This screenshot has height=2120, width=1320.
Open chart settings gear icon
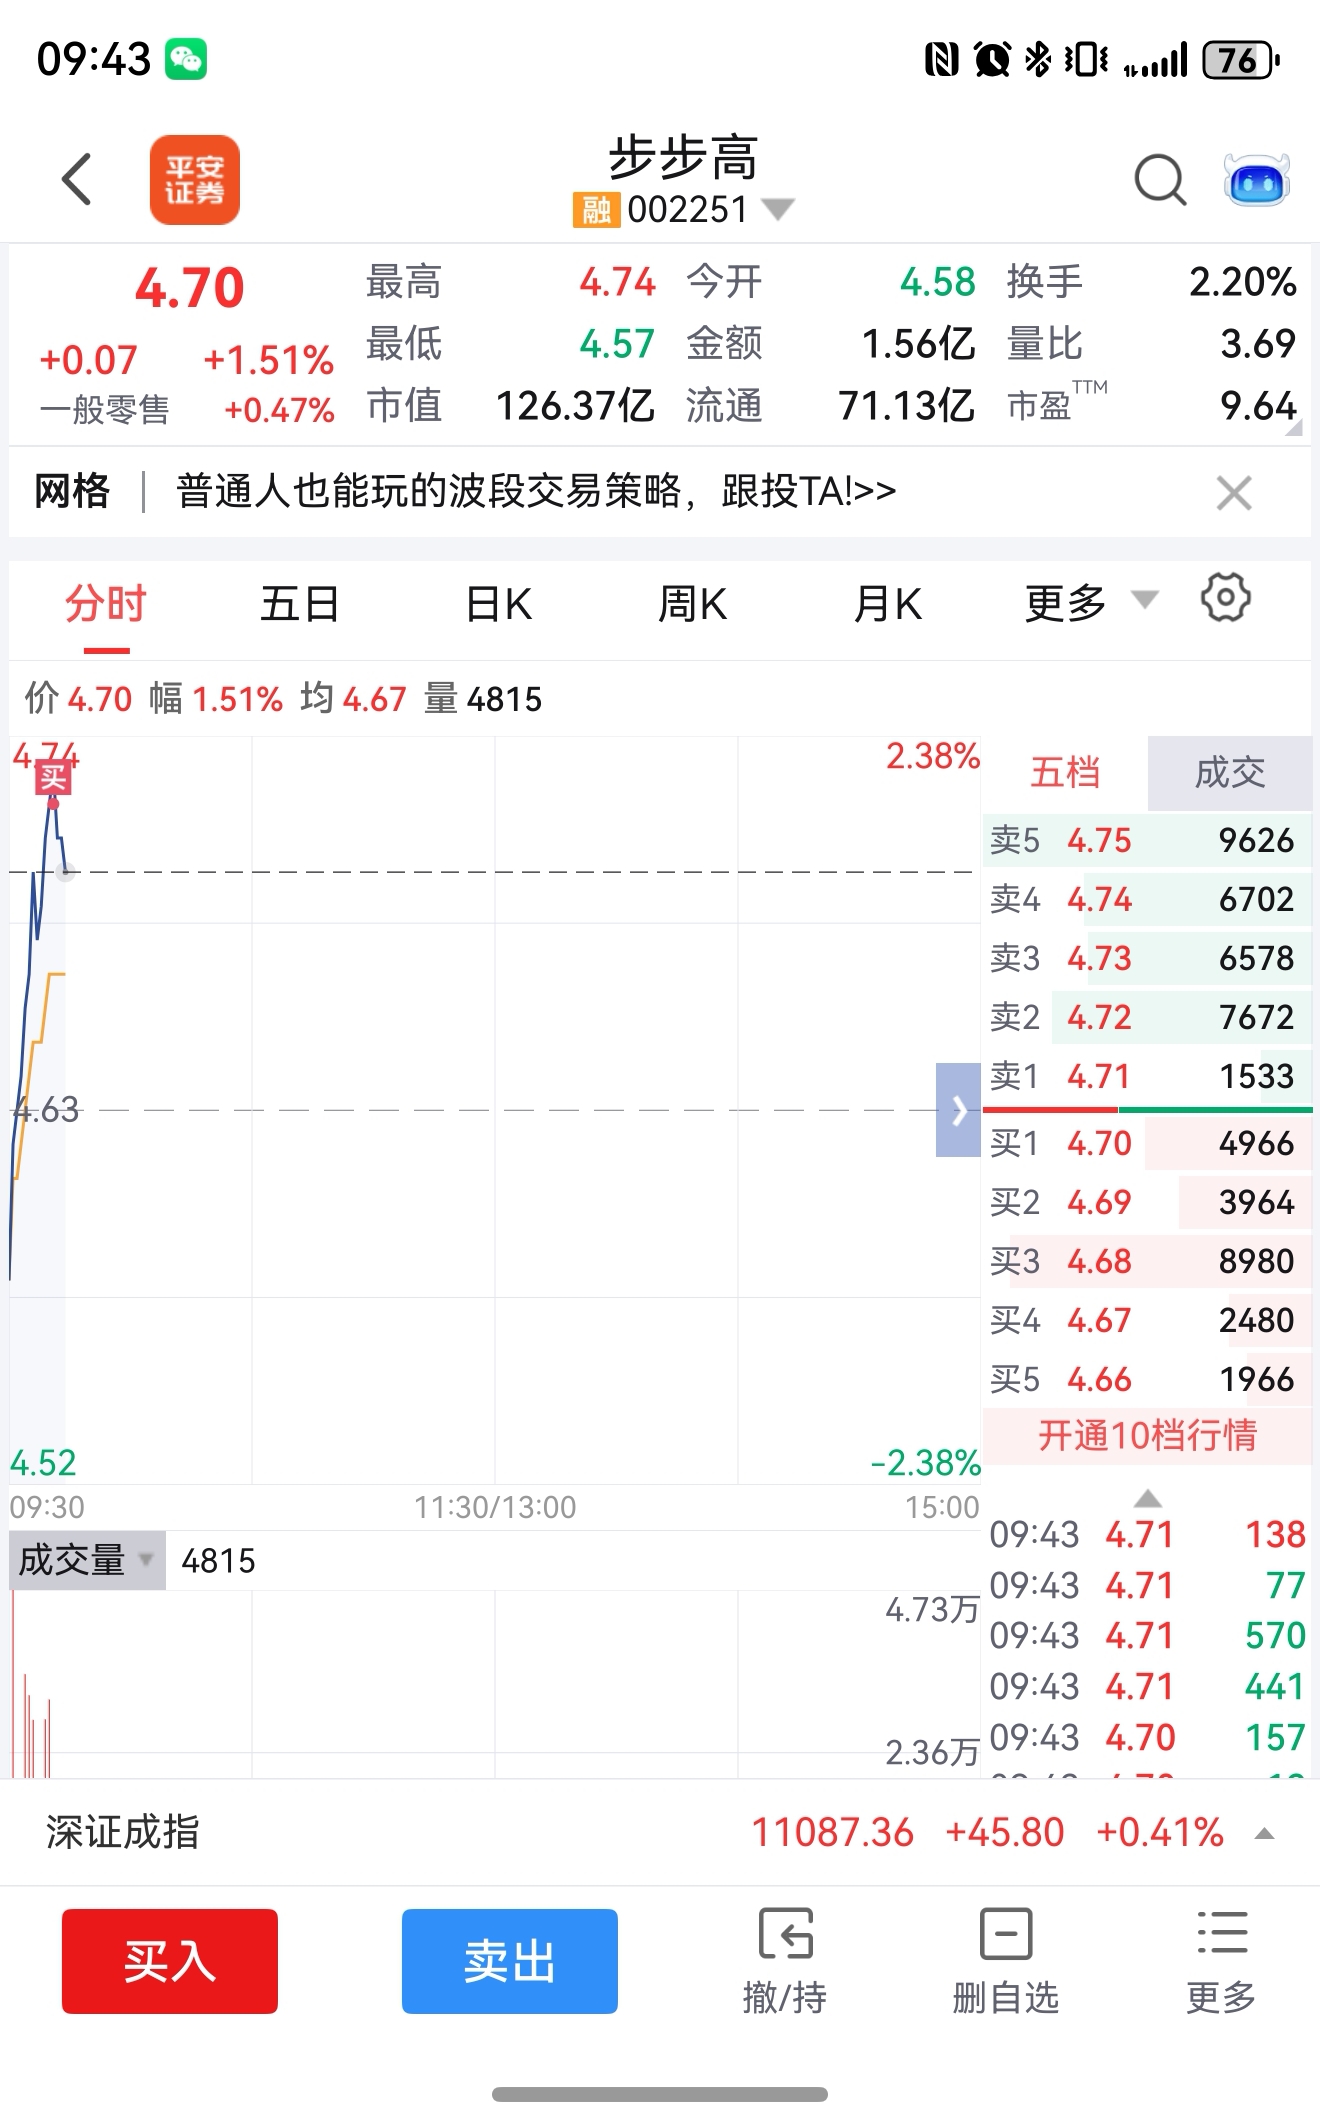(1225, 598)
